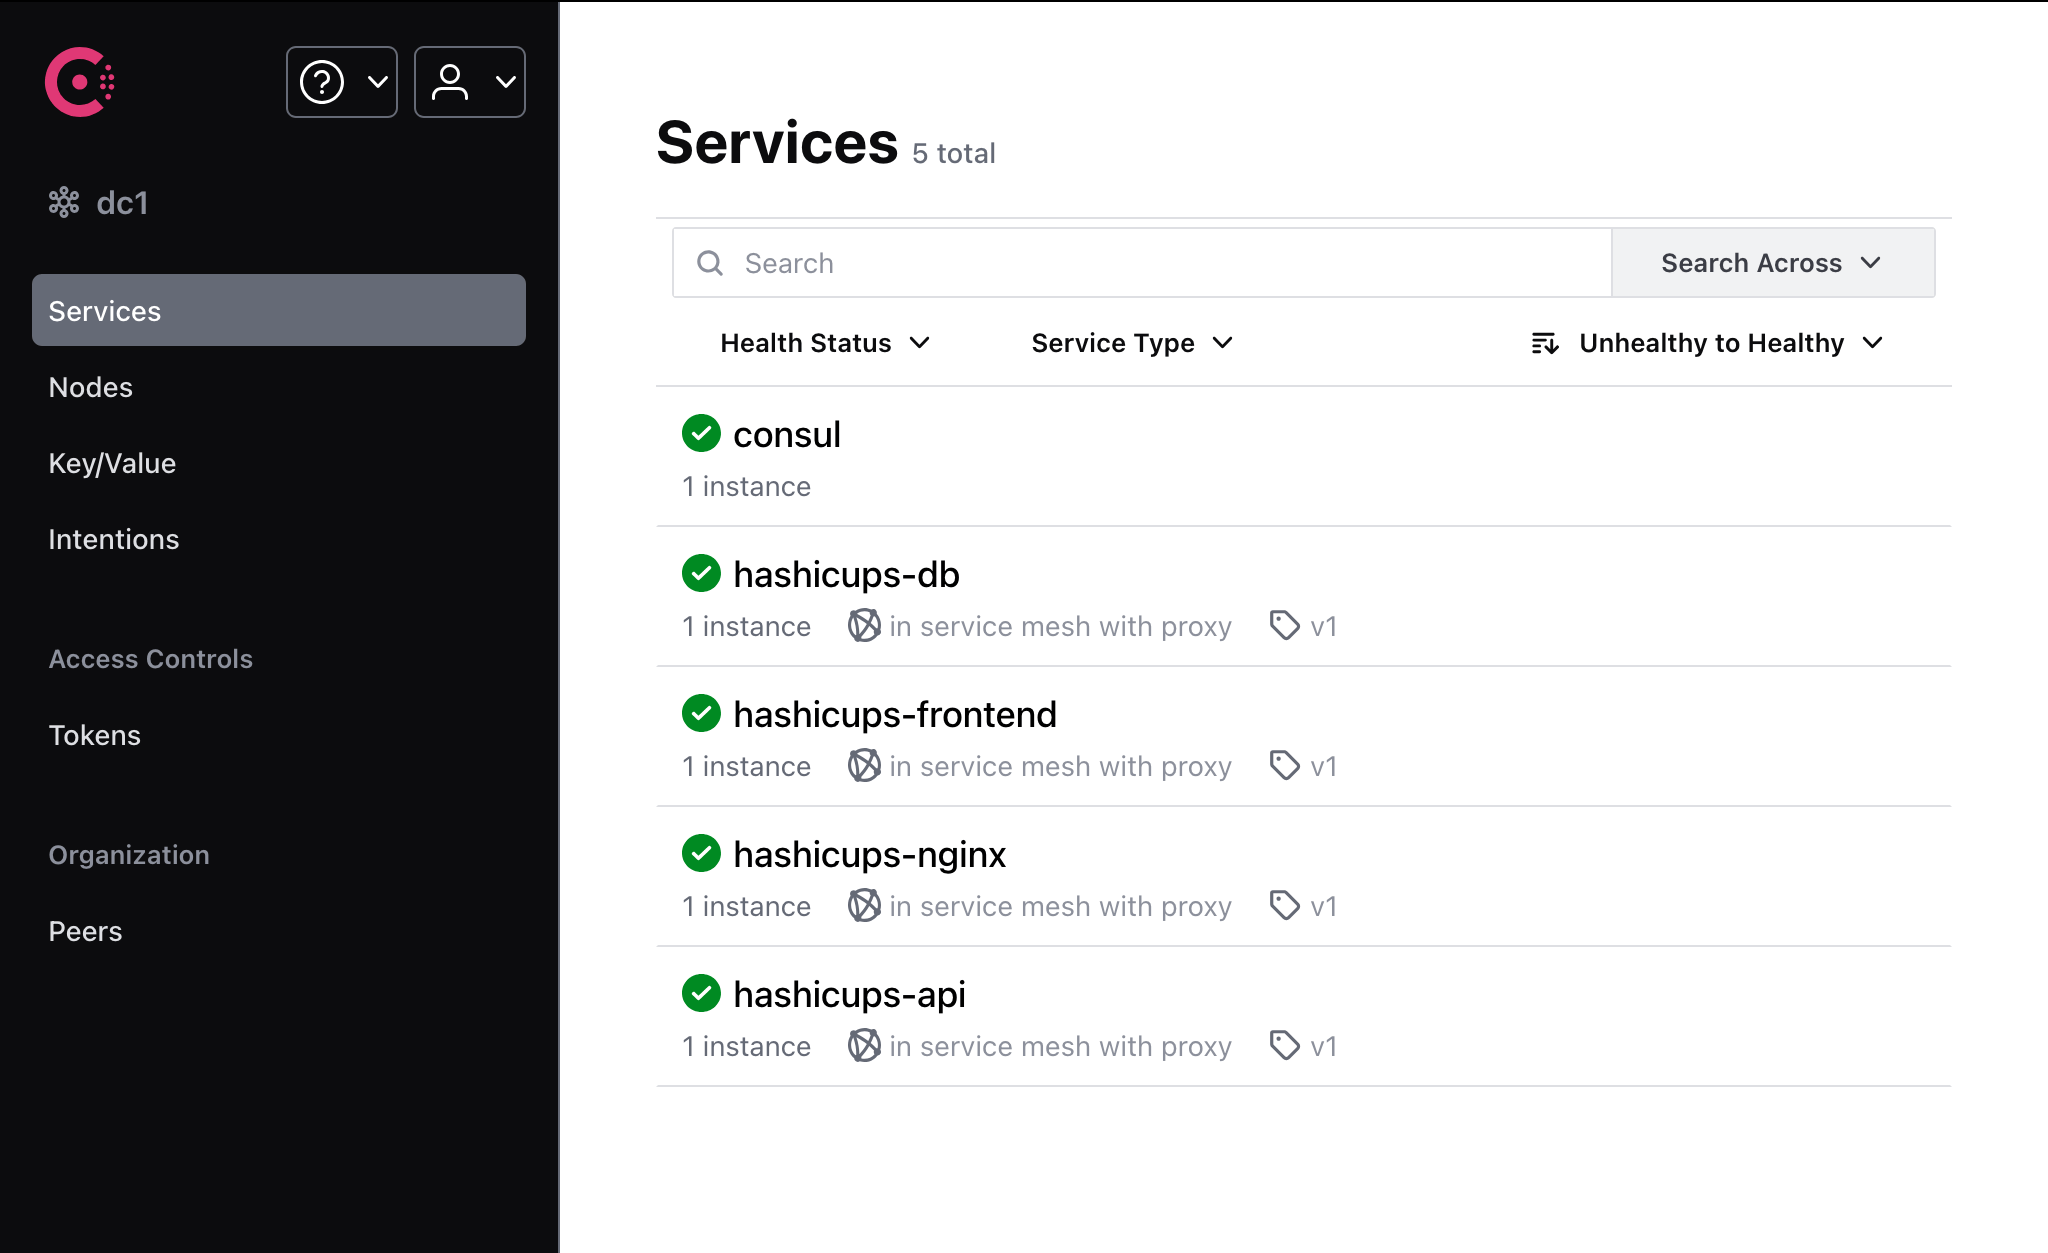Select the hashicups-nginx service
The image size is (2048, 1253).
(x=869, y=853)
